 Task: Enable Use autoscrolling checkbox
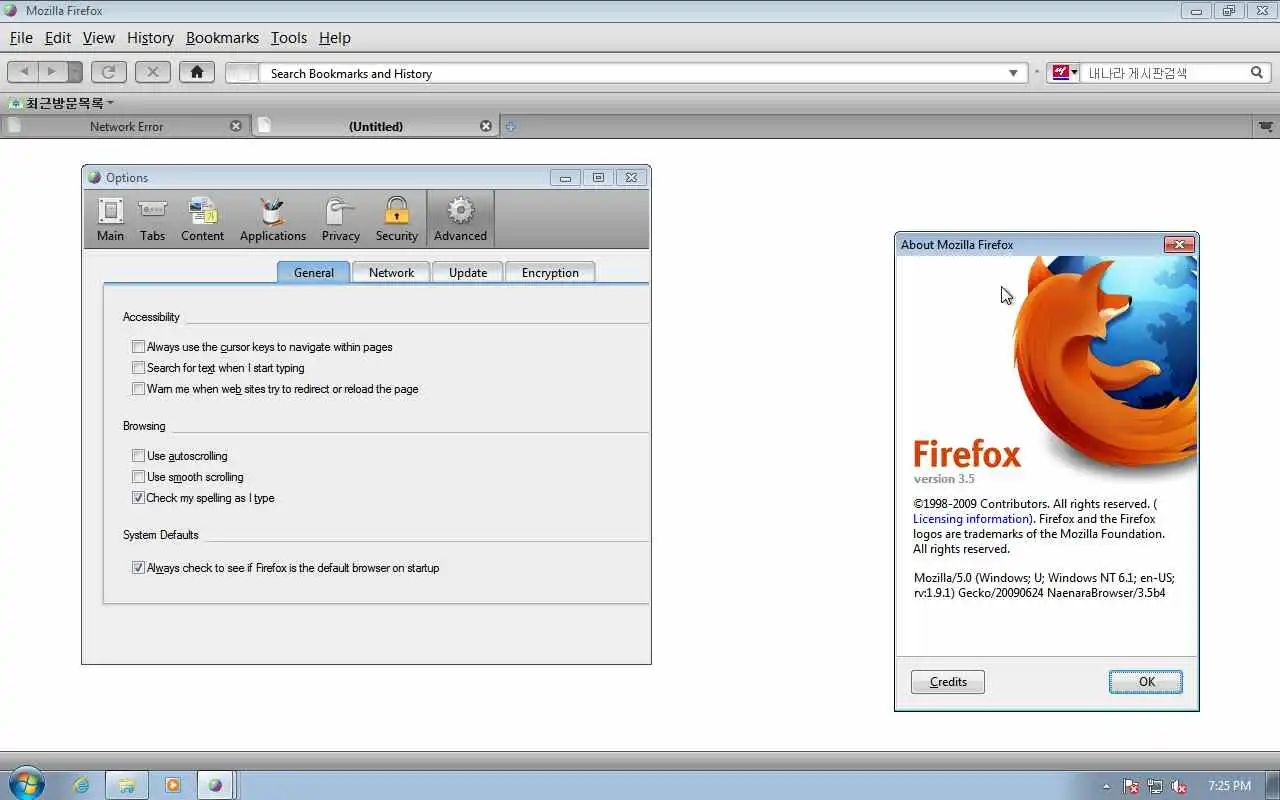[x=138, y=456]
